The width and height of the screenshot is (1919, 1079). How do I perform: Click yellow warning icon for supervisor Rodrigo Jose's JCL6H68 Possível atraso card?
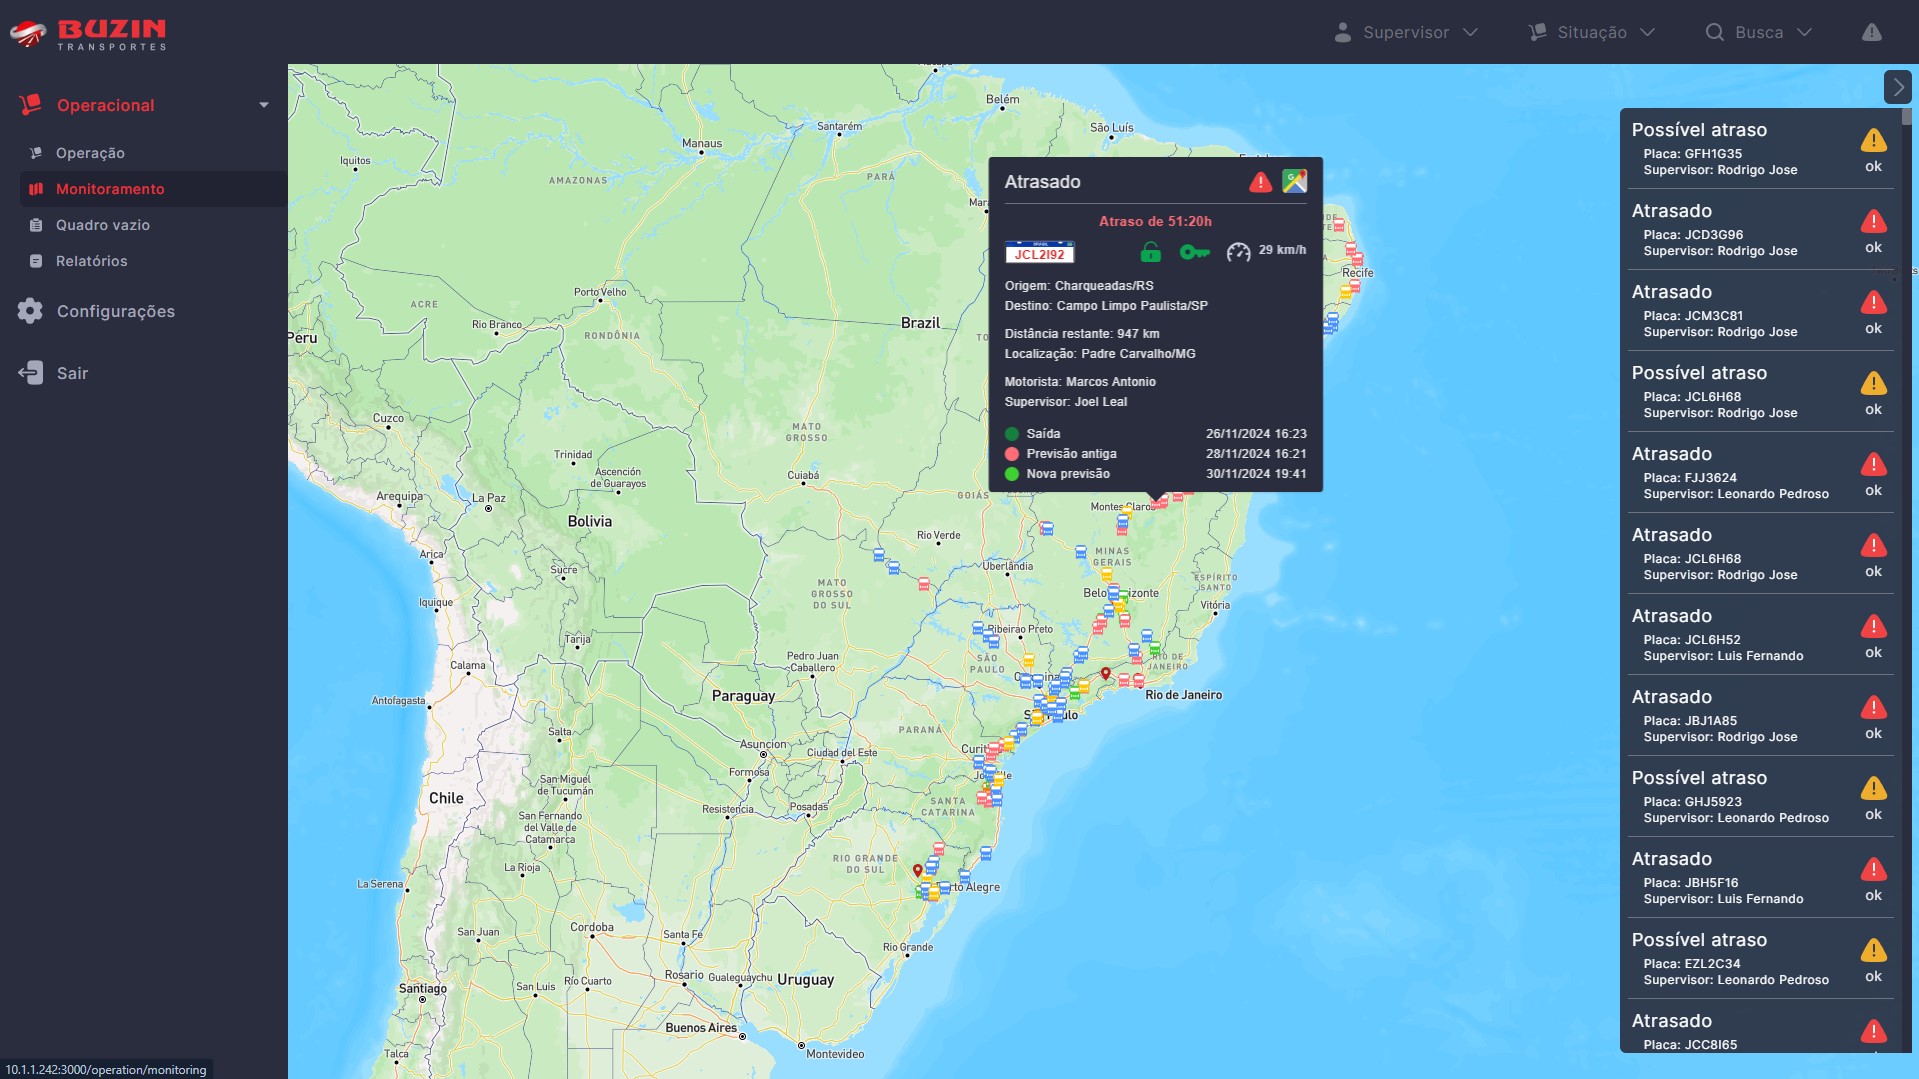(1874, 384)
